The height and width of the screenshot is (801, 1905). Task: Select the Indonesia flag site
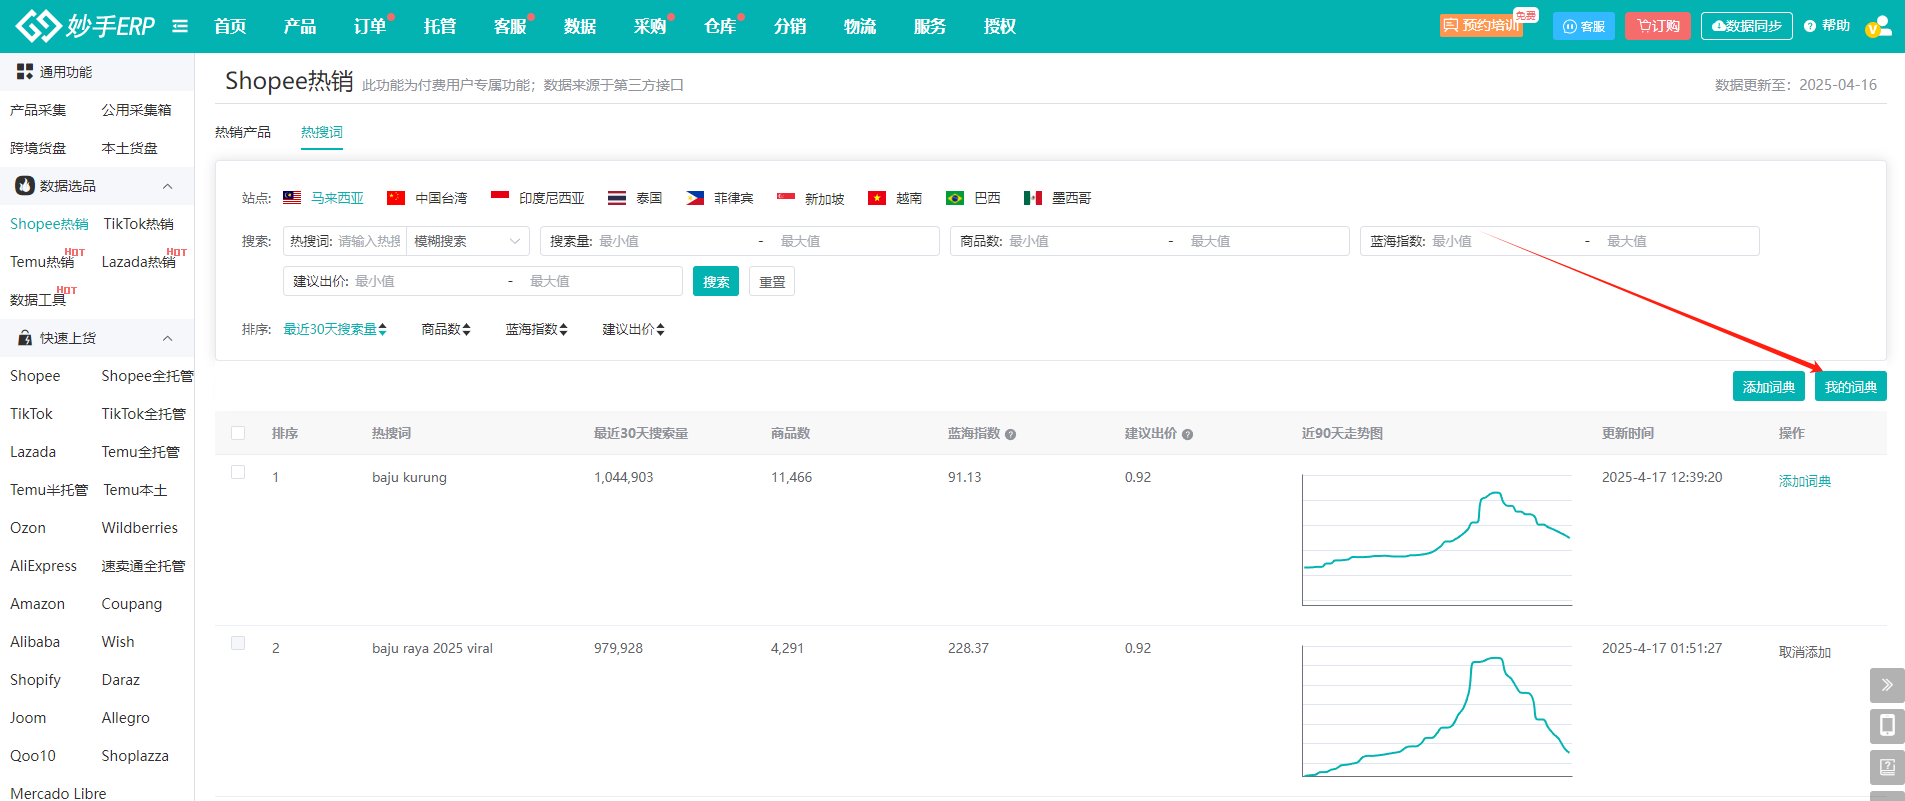pos(500,198)
